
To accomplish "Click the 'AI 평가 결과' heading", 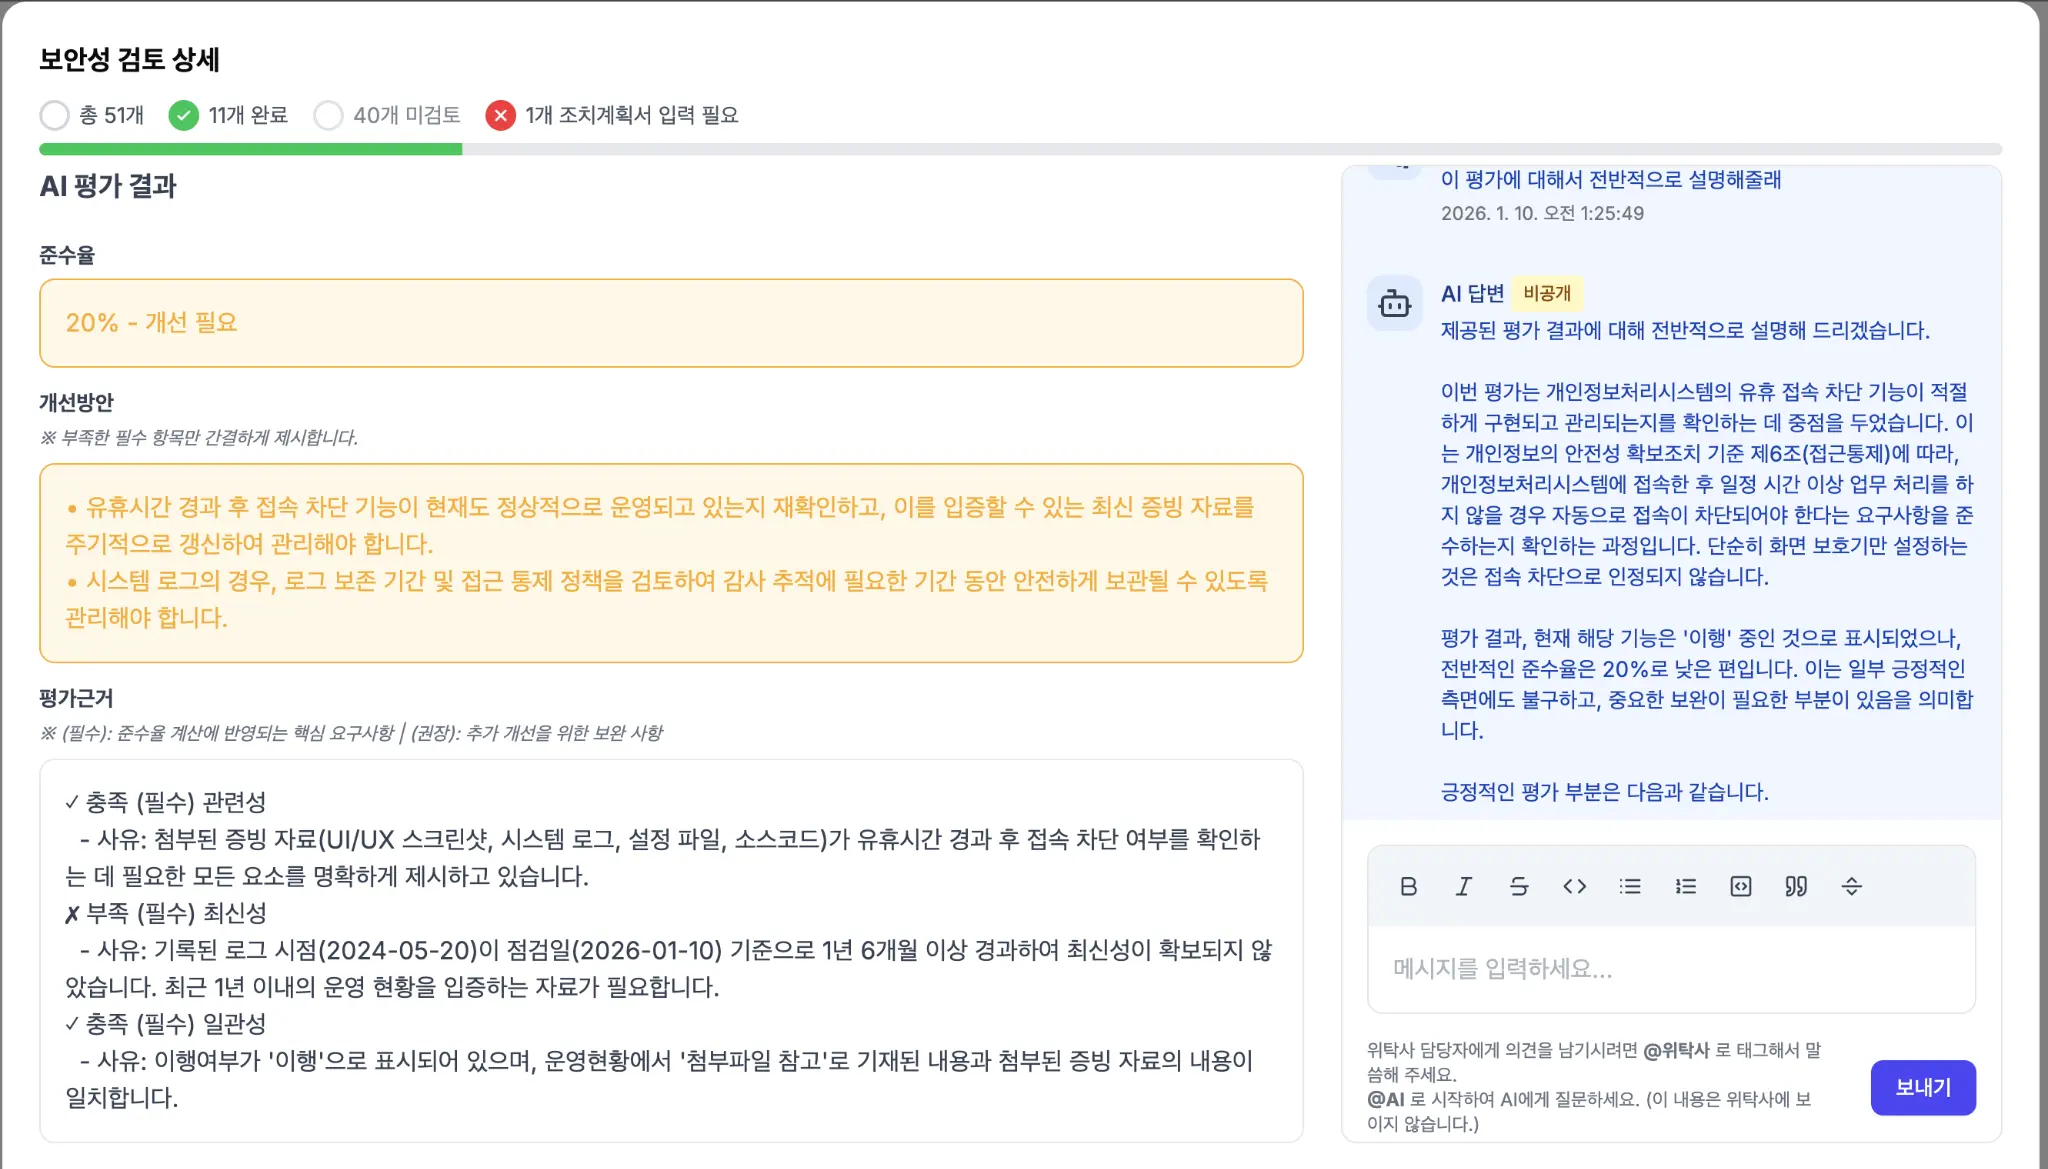I will (x=108, y=186).
